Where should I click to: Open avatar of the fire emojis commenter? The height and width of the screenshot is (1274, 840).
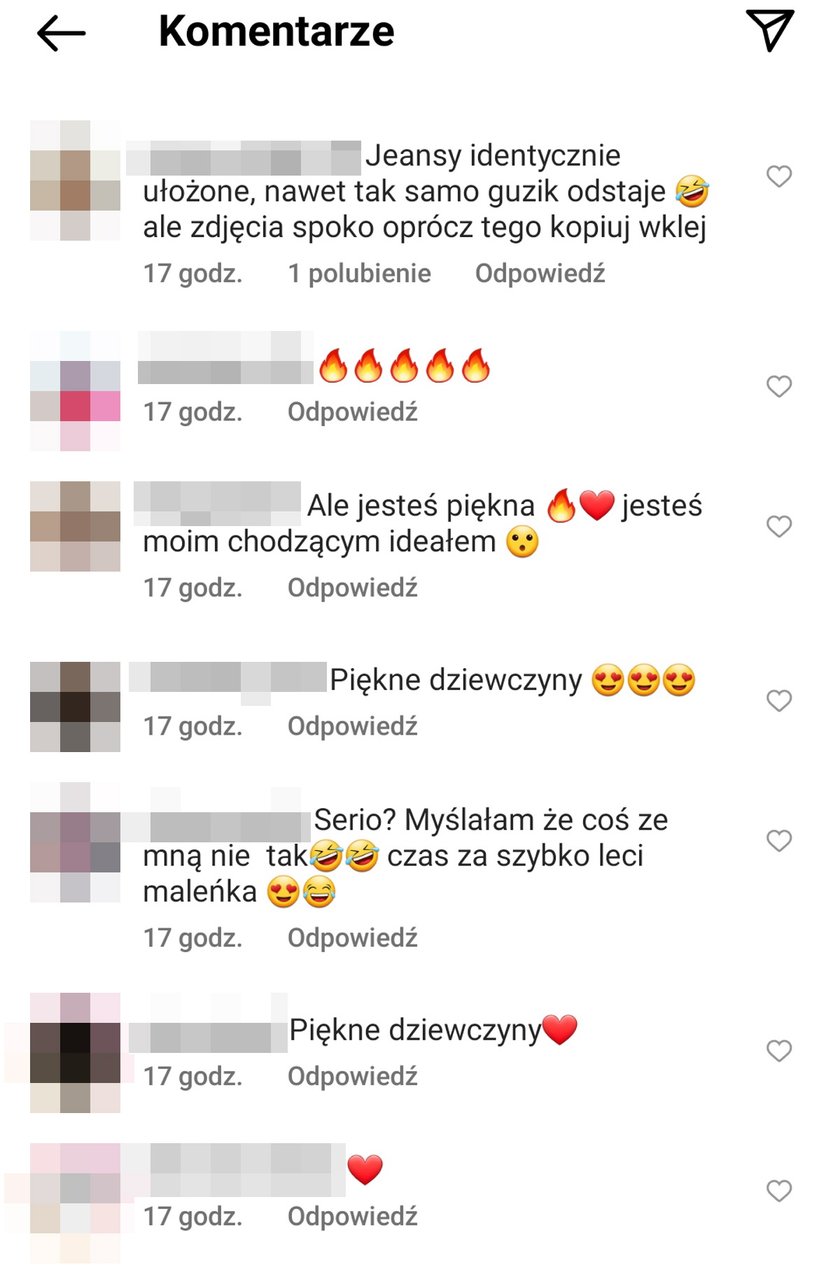coord(75,392)
